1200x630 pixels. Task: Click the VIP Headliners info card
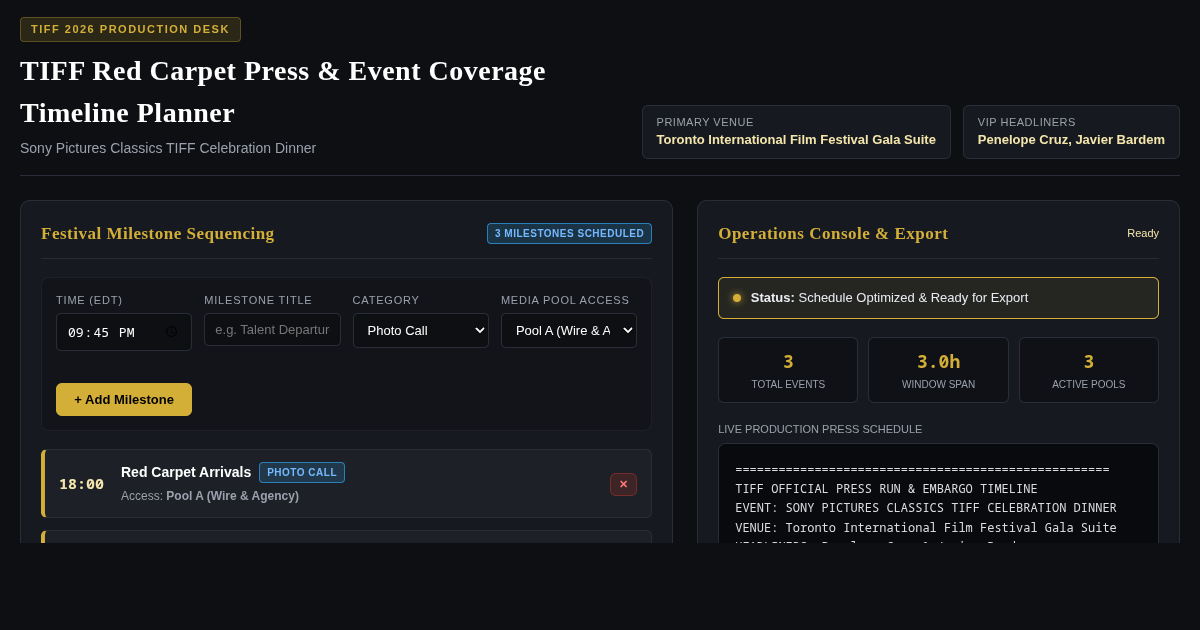pyautogui.click(x=1071, y=132)
